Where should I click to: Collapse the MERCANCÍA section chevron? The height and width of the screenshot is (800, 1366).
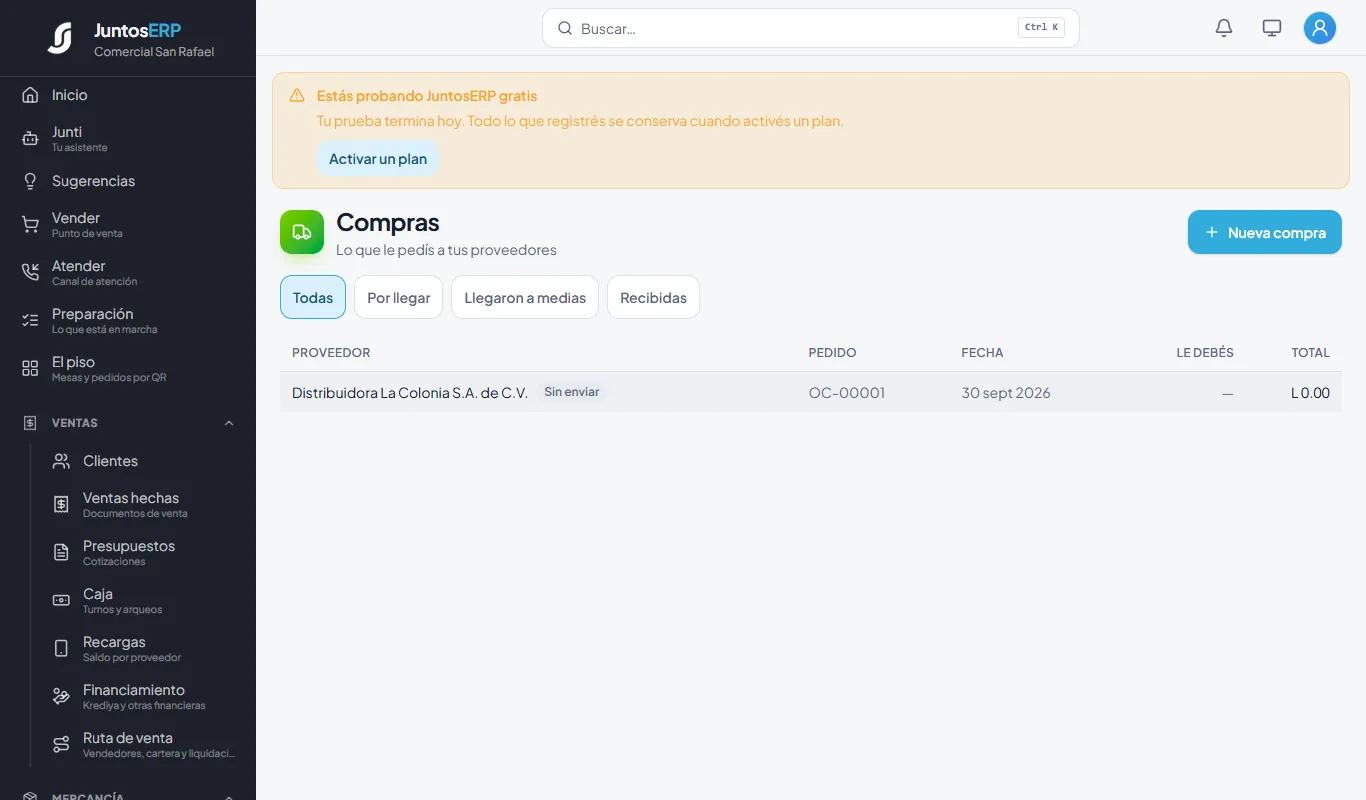[229, 796]
